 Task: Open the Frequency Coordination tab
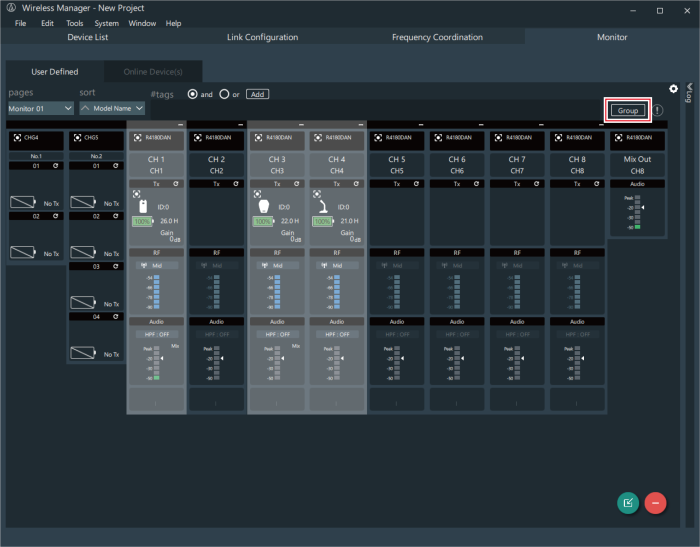tap(437, 37)
